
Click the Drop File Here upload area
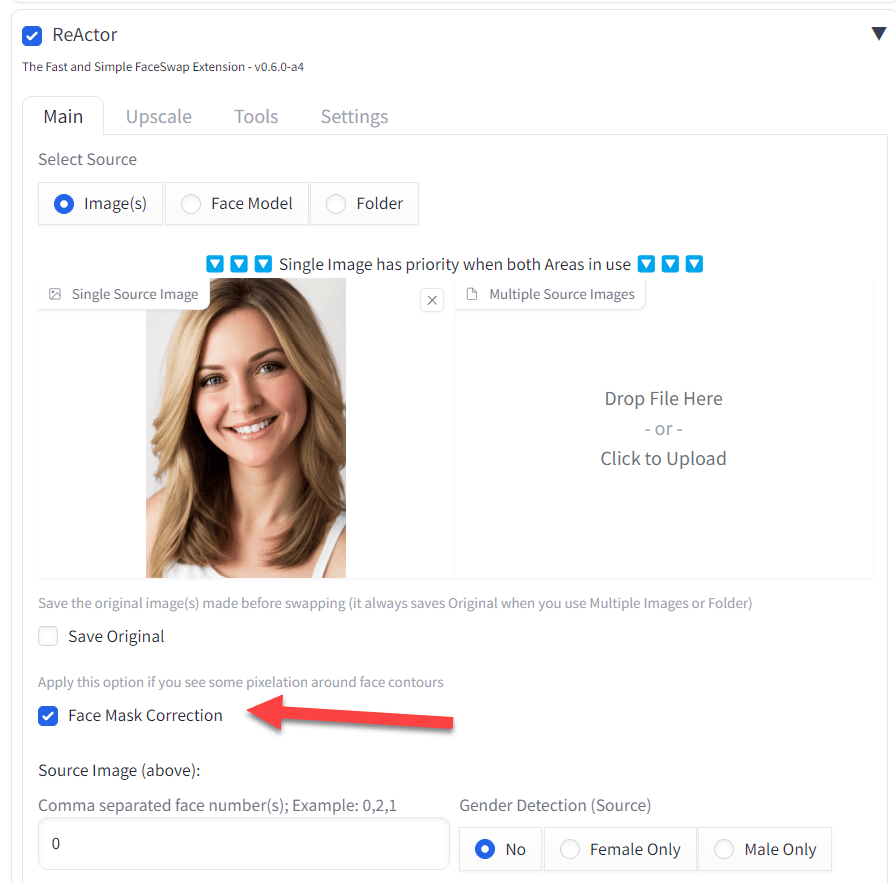[663, 429]
